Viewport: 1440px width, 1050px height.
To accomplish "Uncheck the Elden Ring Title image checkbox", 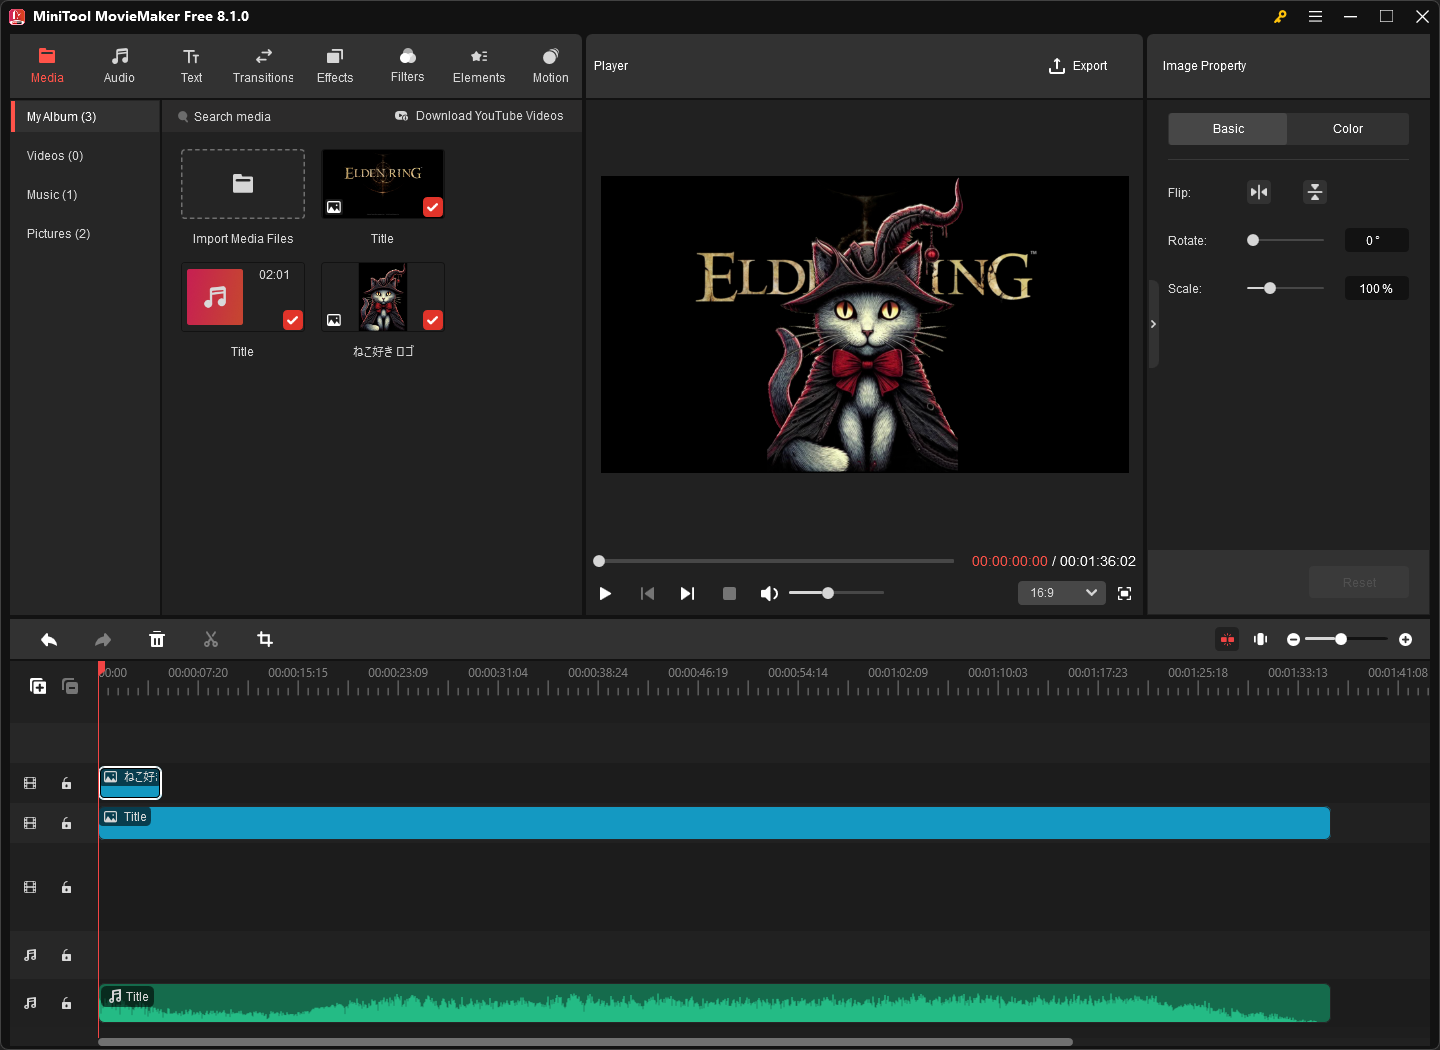I will (433, 207).
